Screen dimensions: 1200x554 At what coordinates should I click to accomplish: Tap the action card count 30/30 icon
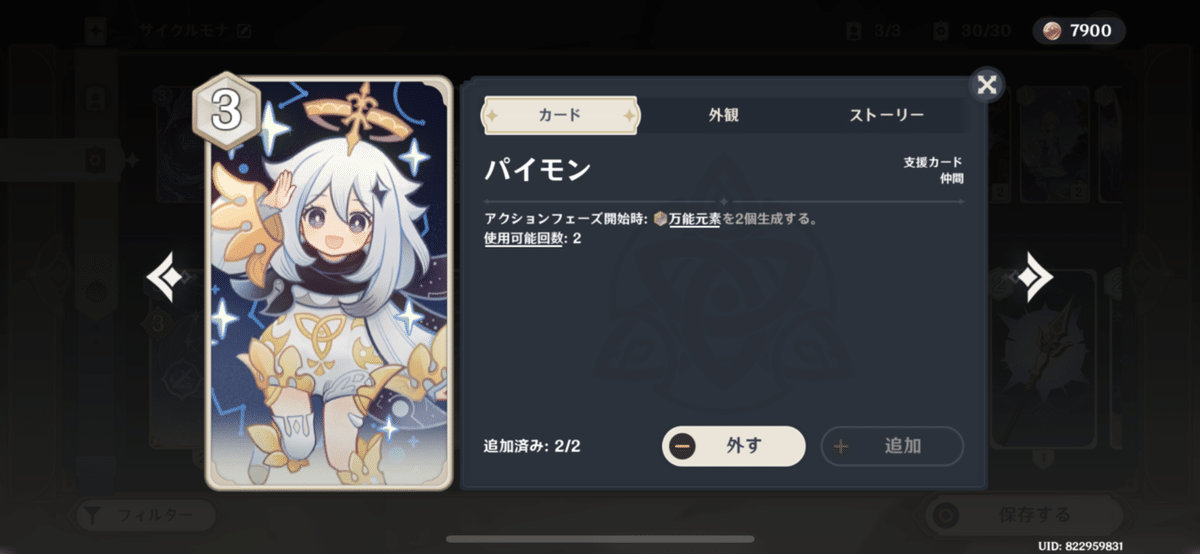click(940, 31)
